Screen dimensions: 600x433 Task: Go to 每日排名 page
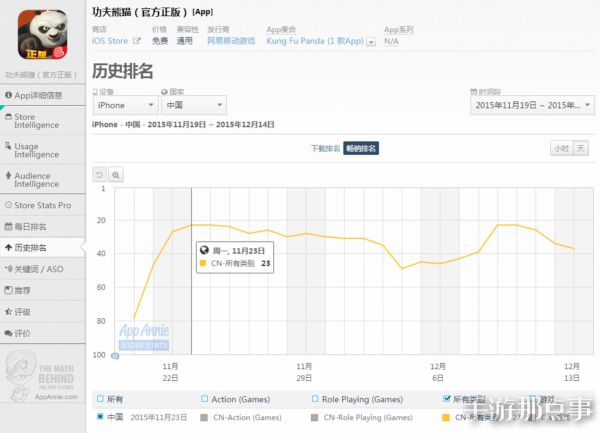tap(42, 227)
